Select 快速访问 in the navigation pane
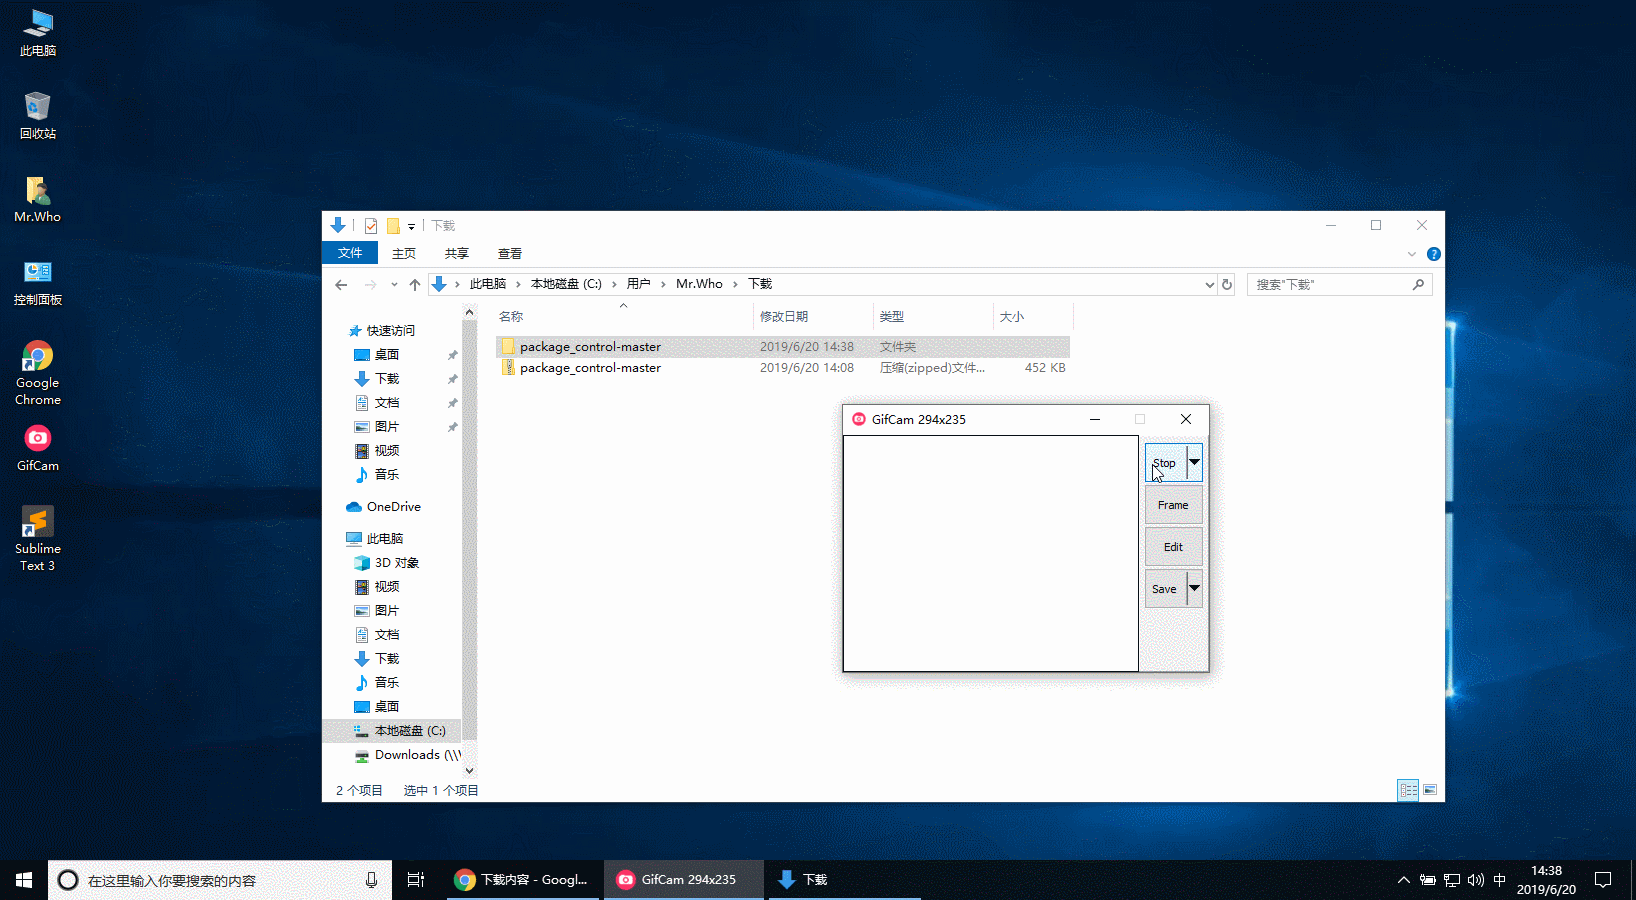The width and height of the screenshot is (1636, 900). [x=382, y=331]
